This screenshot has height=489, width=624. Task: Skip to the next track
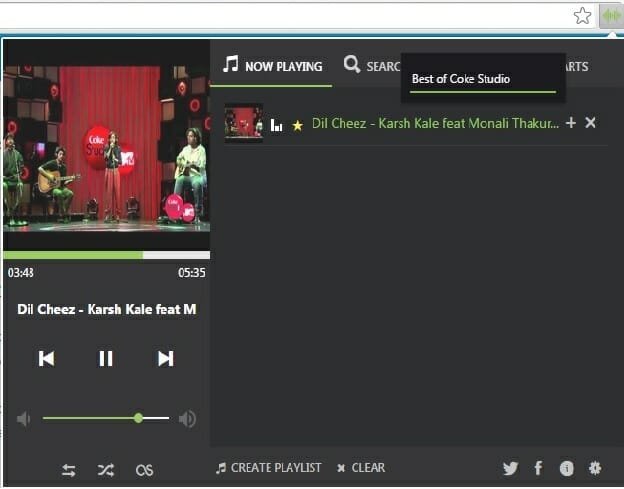click(x=166, y=358)
